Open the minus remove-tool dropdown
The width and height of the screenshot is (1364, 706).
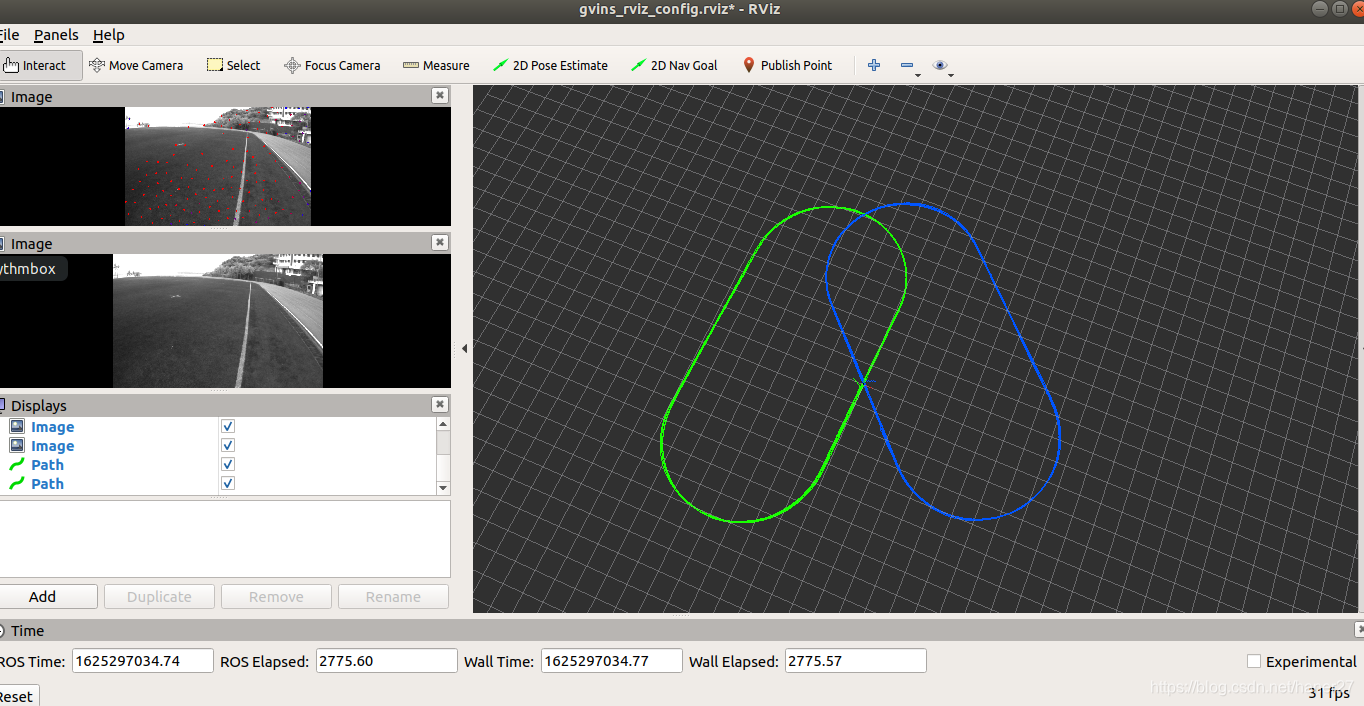click(x=909, y=66)
